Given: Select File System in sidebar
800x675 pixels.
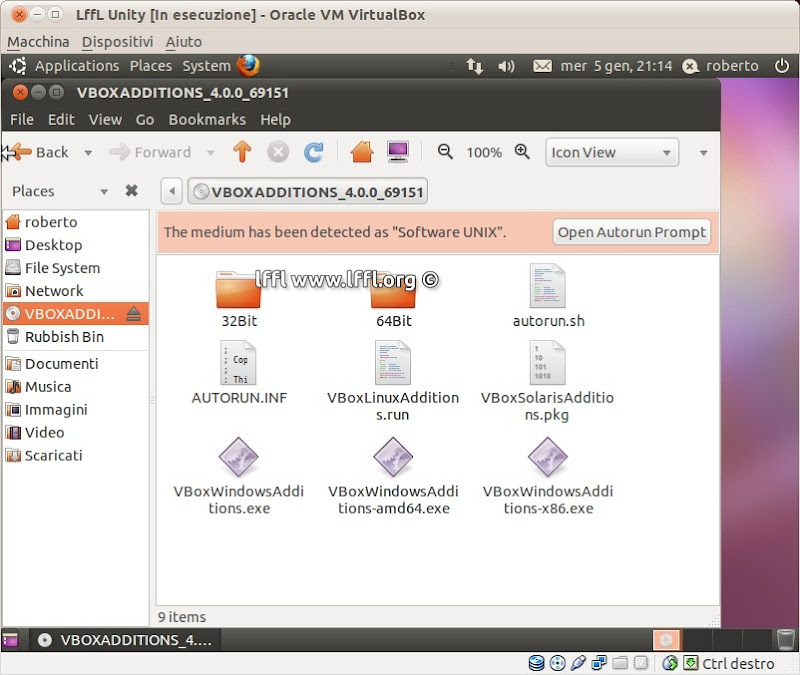Looking at the screenshot, I should click(x=76, y=268).
